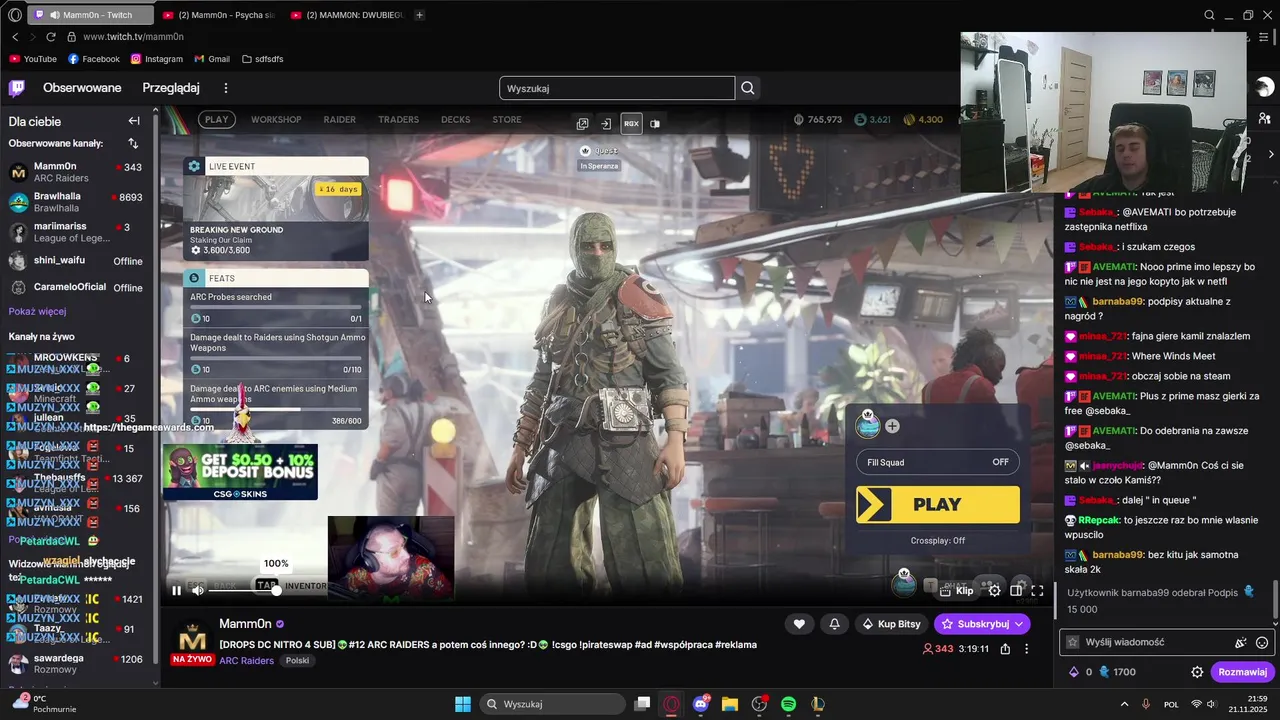Focus the Wyszukaj search box on Twitch

click(x=617, y=88)
